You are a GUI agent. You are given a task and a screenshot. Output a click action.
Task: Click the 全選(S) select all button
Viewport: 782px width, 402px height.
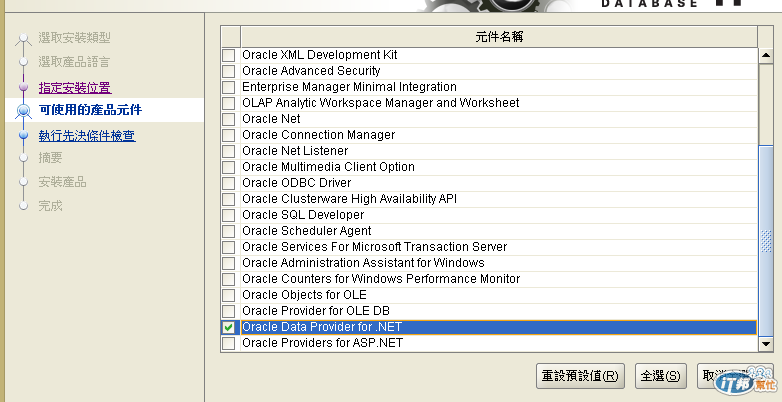pyautogui.click(x=661, y=376)
